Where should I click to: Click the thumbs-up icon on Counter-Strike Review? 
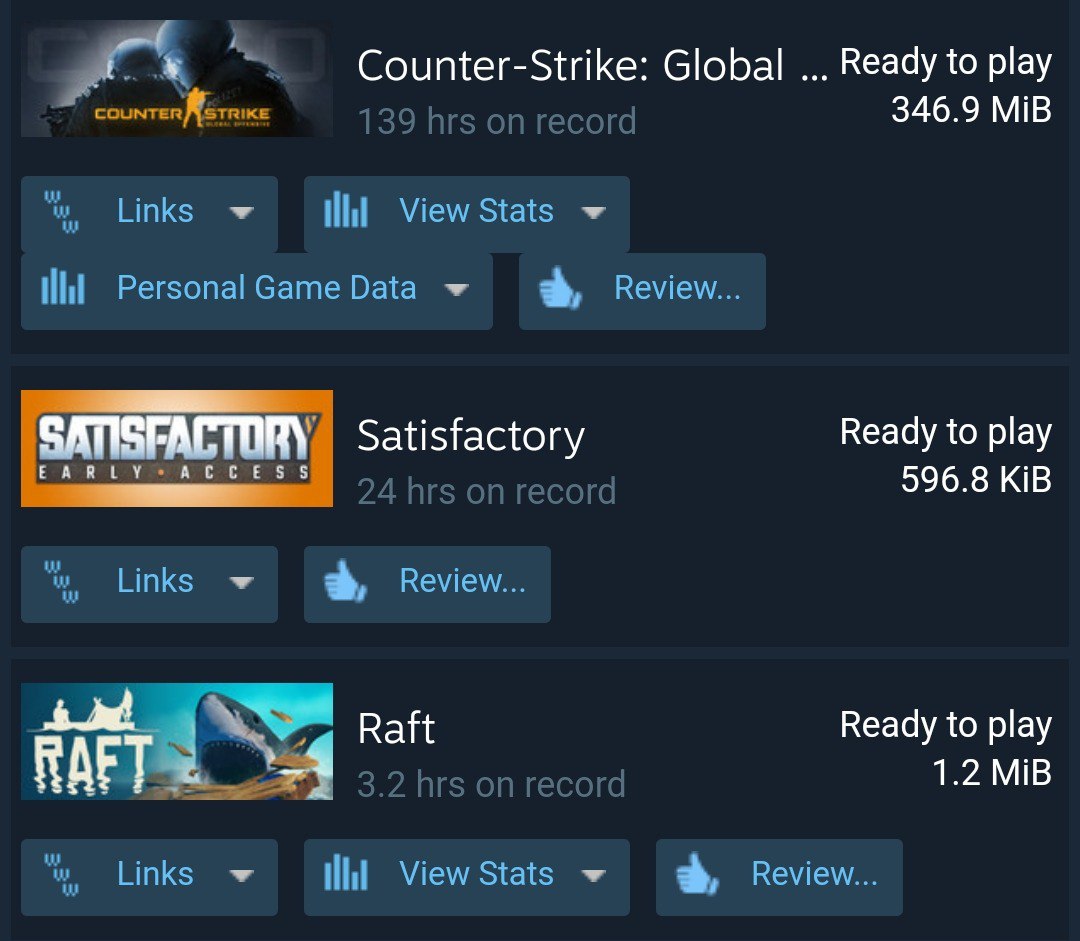[560, 287]
